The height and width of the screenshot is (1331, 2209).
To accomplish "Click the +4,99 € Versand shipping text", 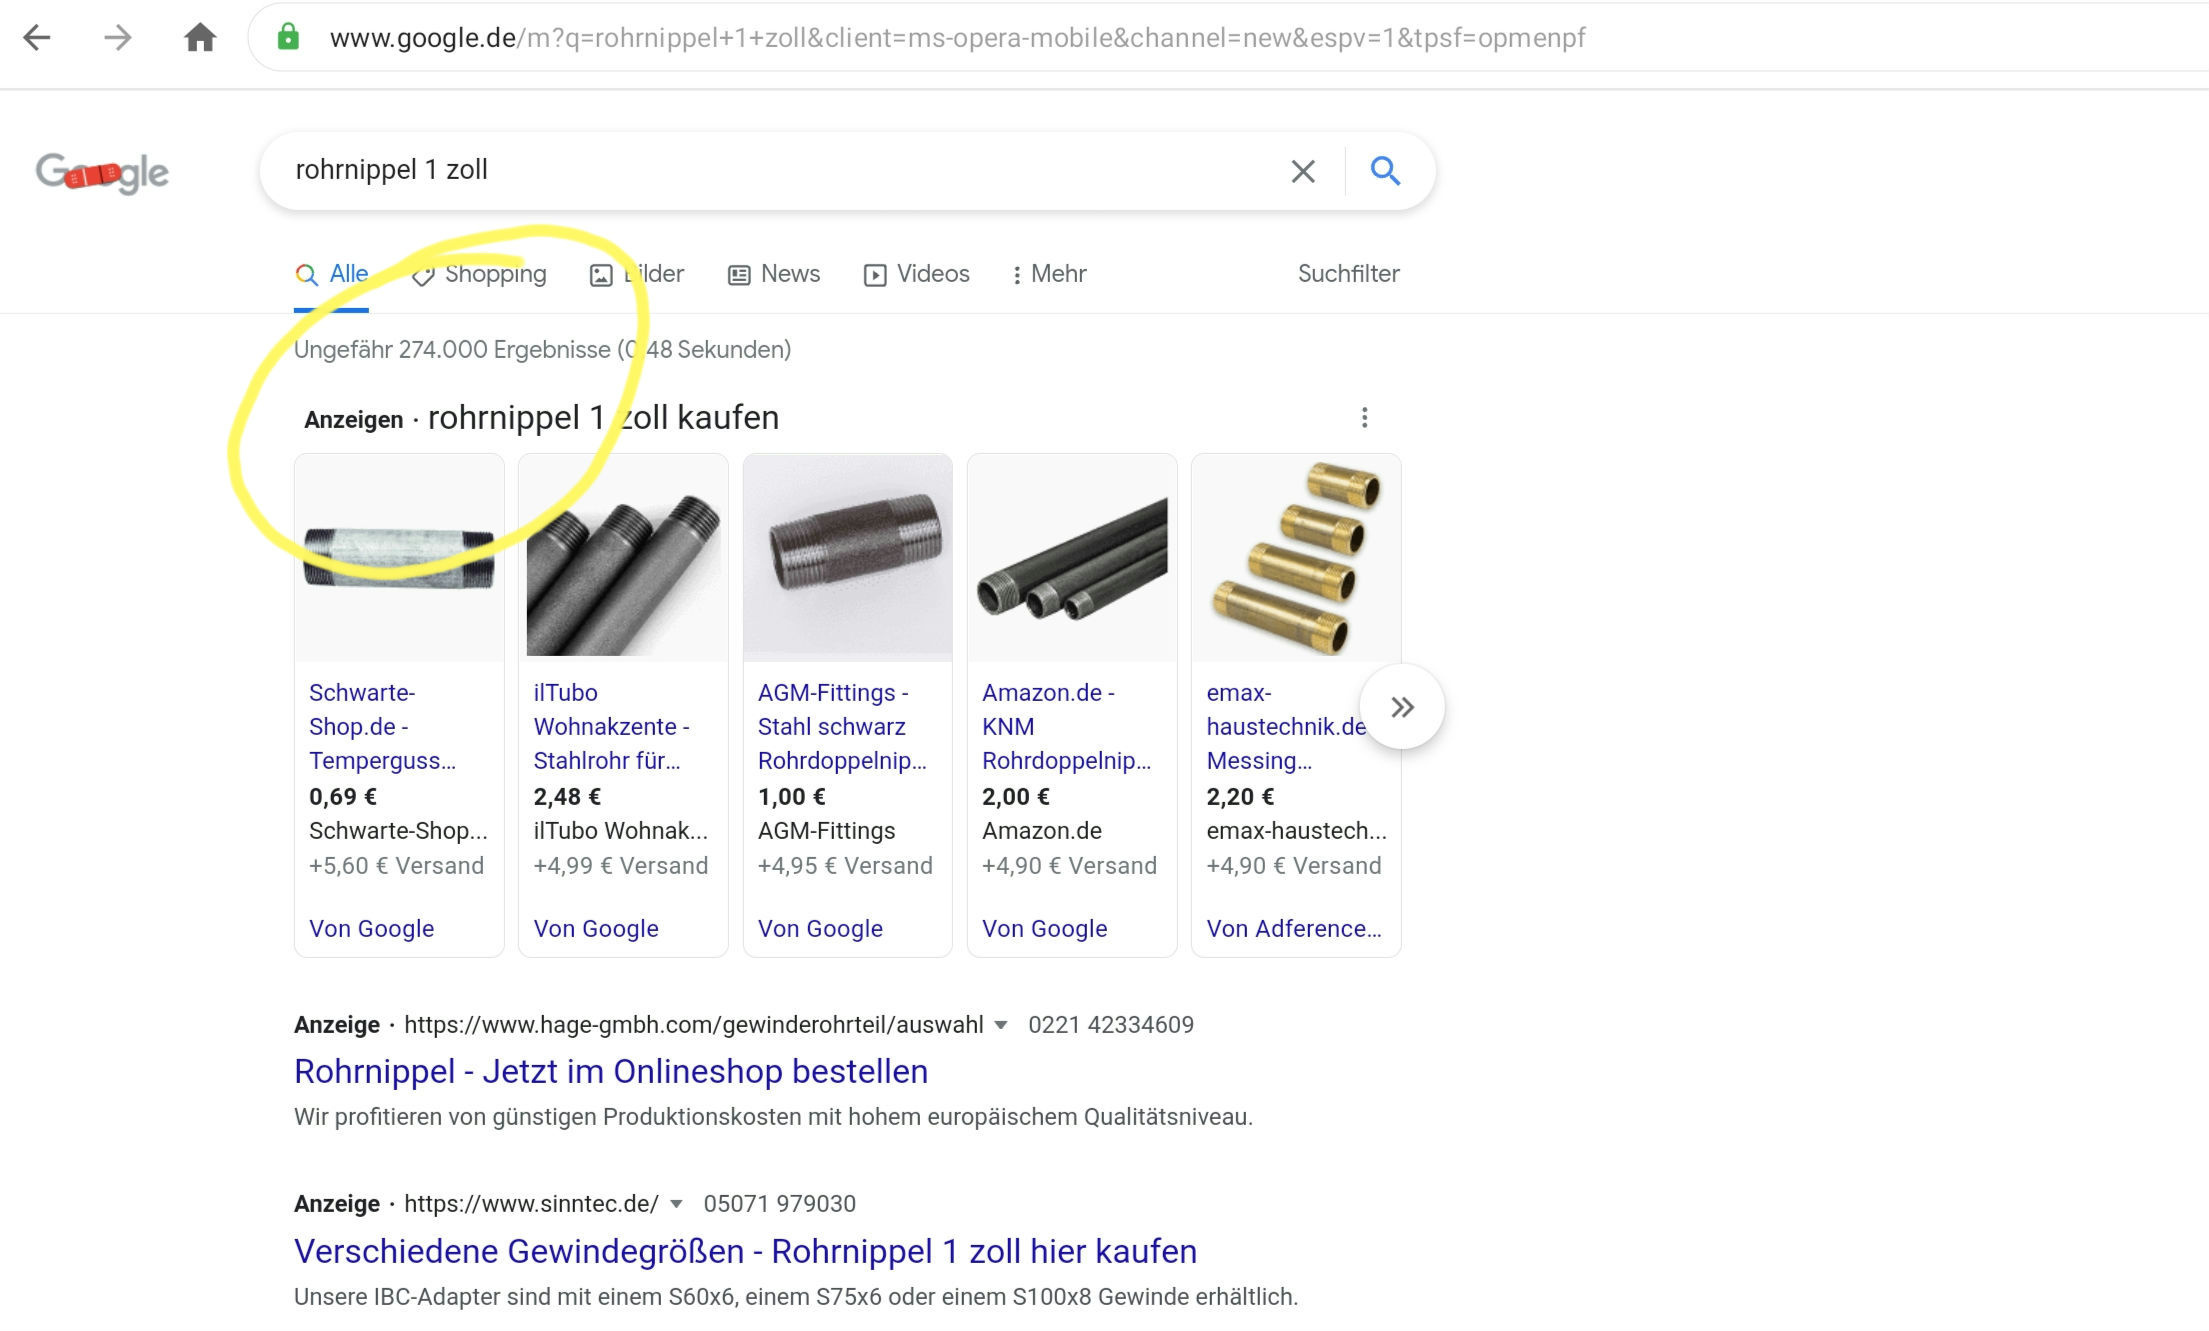I will (x=620, y=866).
